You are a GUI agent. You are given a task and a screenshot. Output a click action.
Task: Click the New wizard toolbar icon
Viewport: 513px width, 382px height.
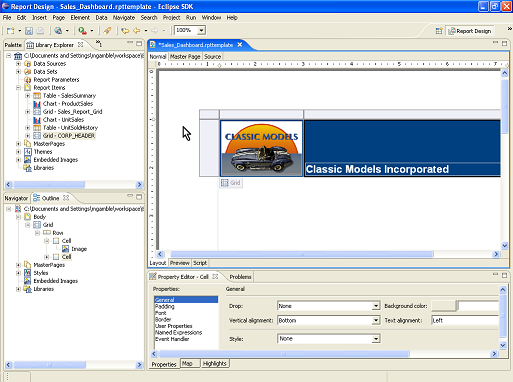point(10,31)
